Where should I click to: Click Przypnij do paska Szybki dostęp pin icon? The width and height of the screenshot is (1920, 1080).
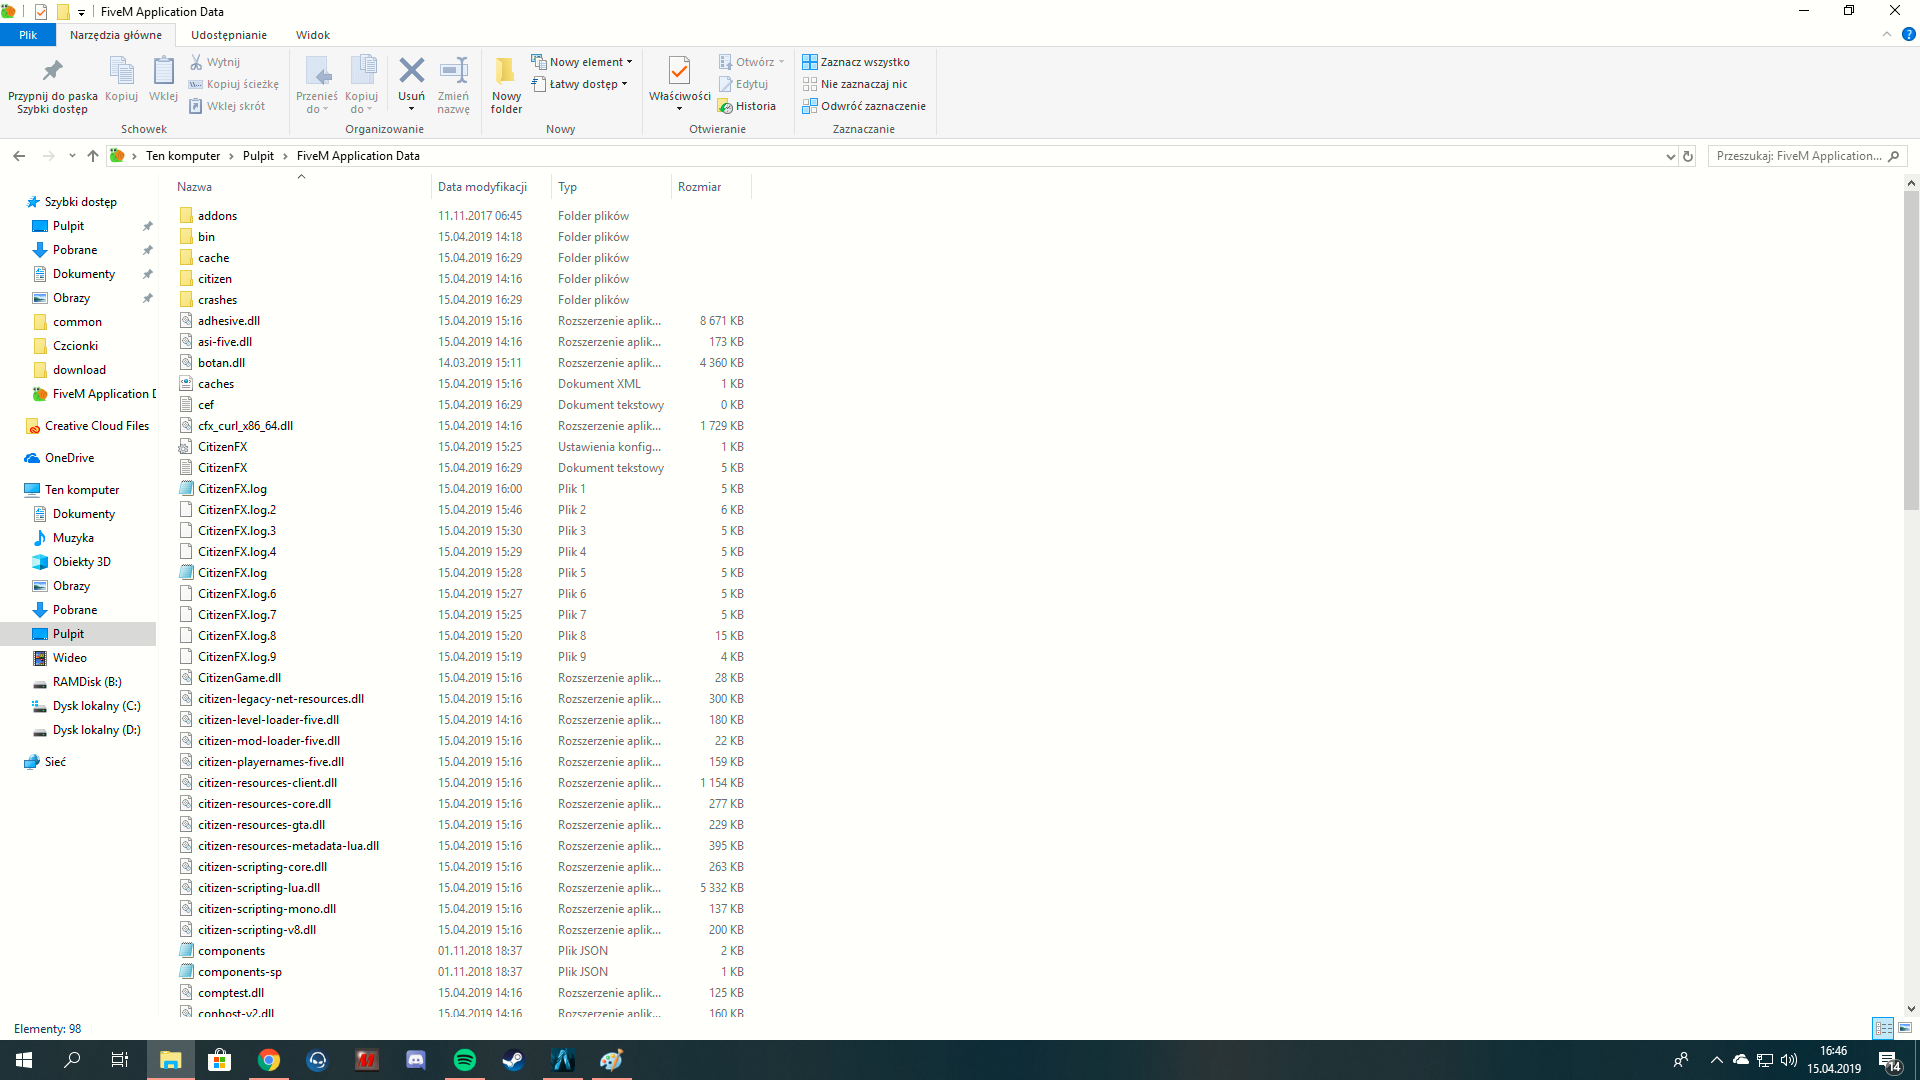[52, 72]
